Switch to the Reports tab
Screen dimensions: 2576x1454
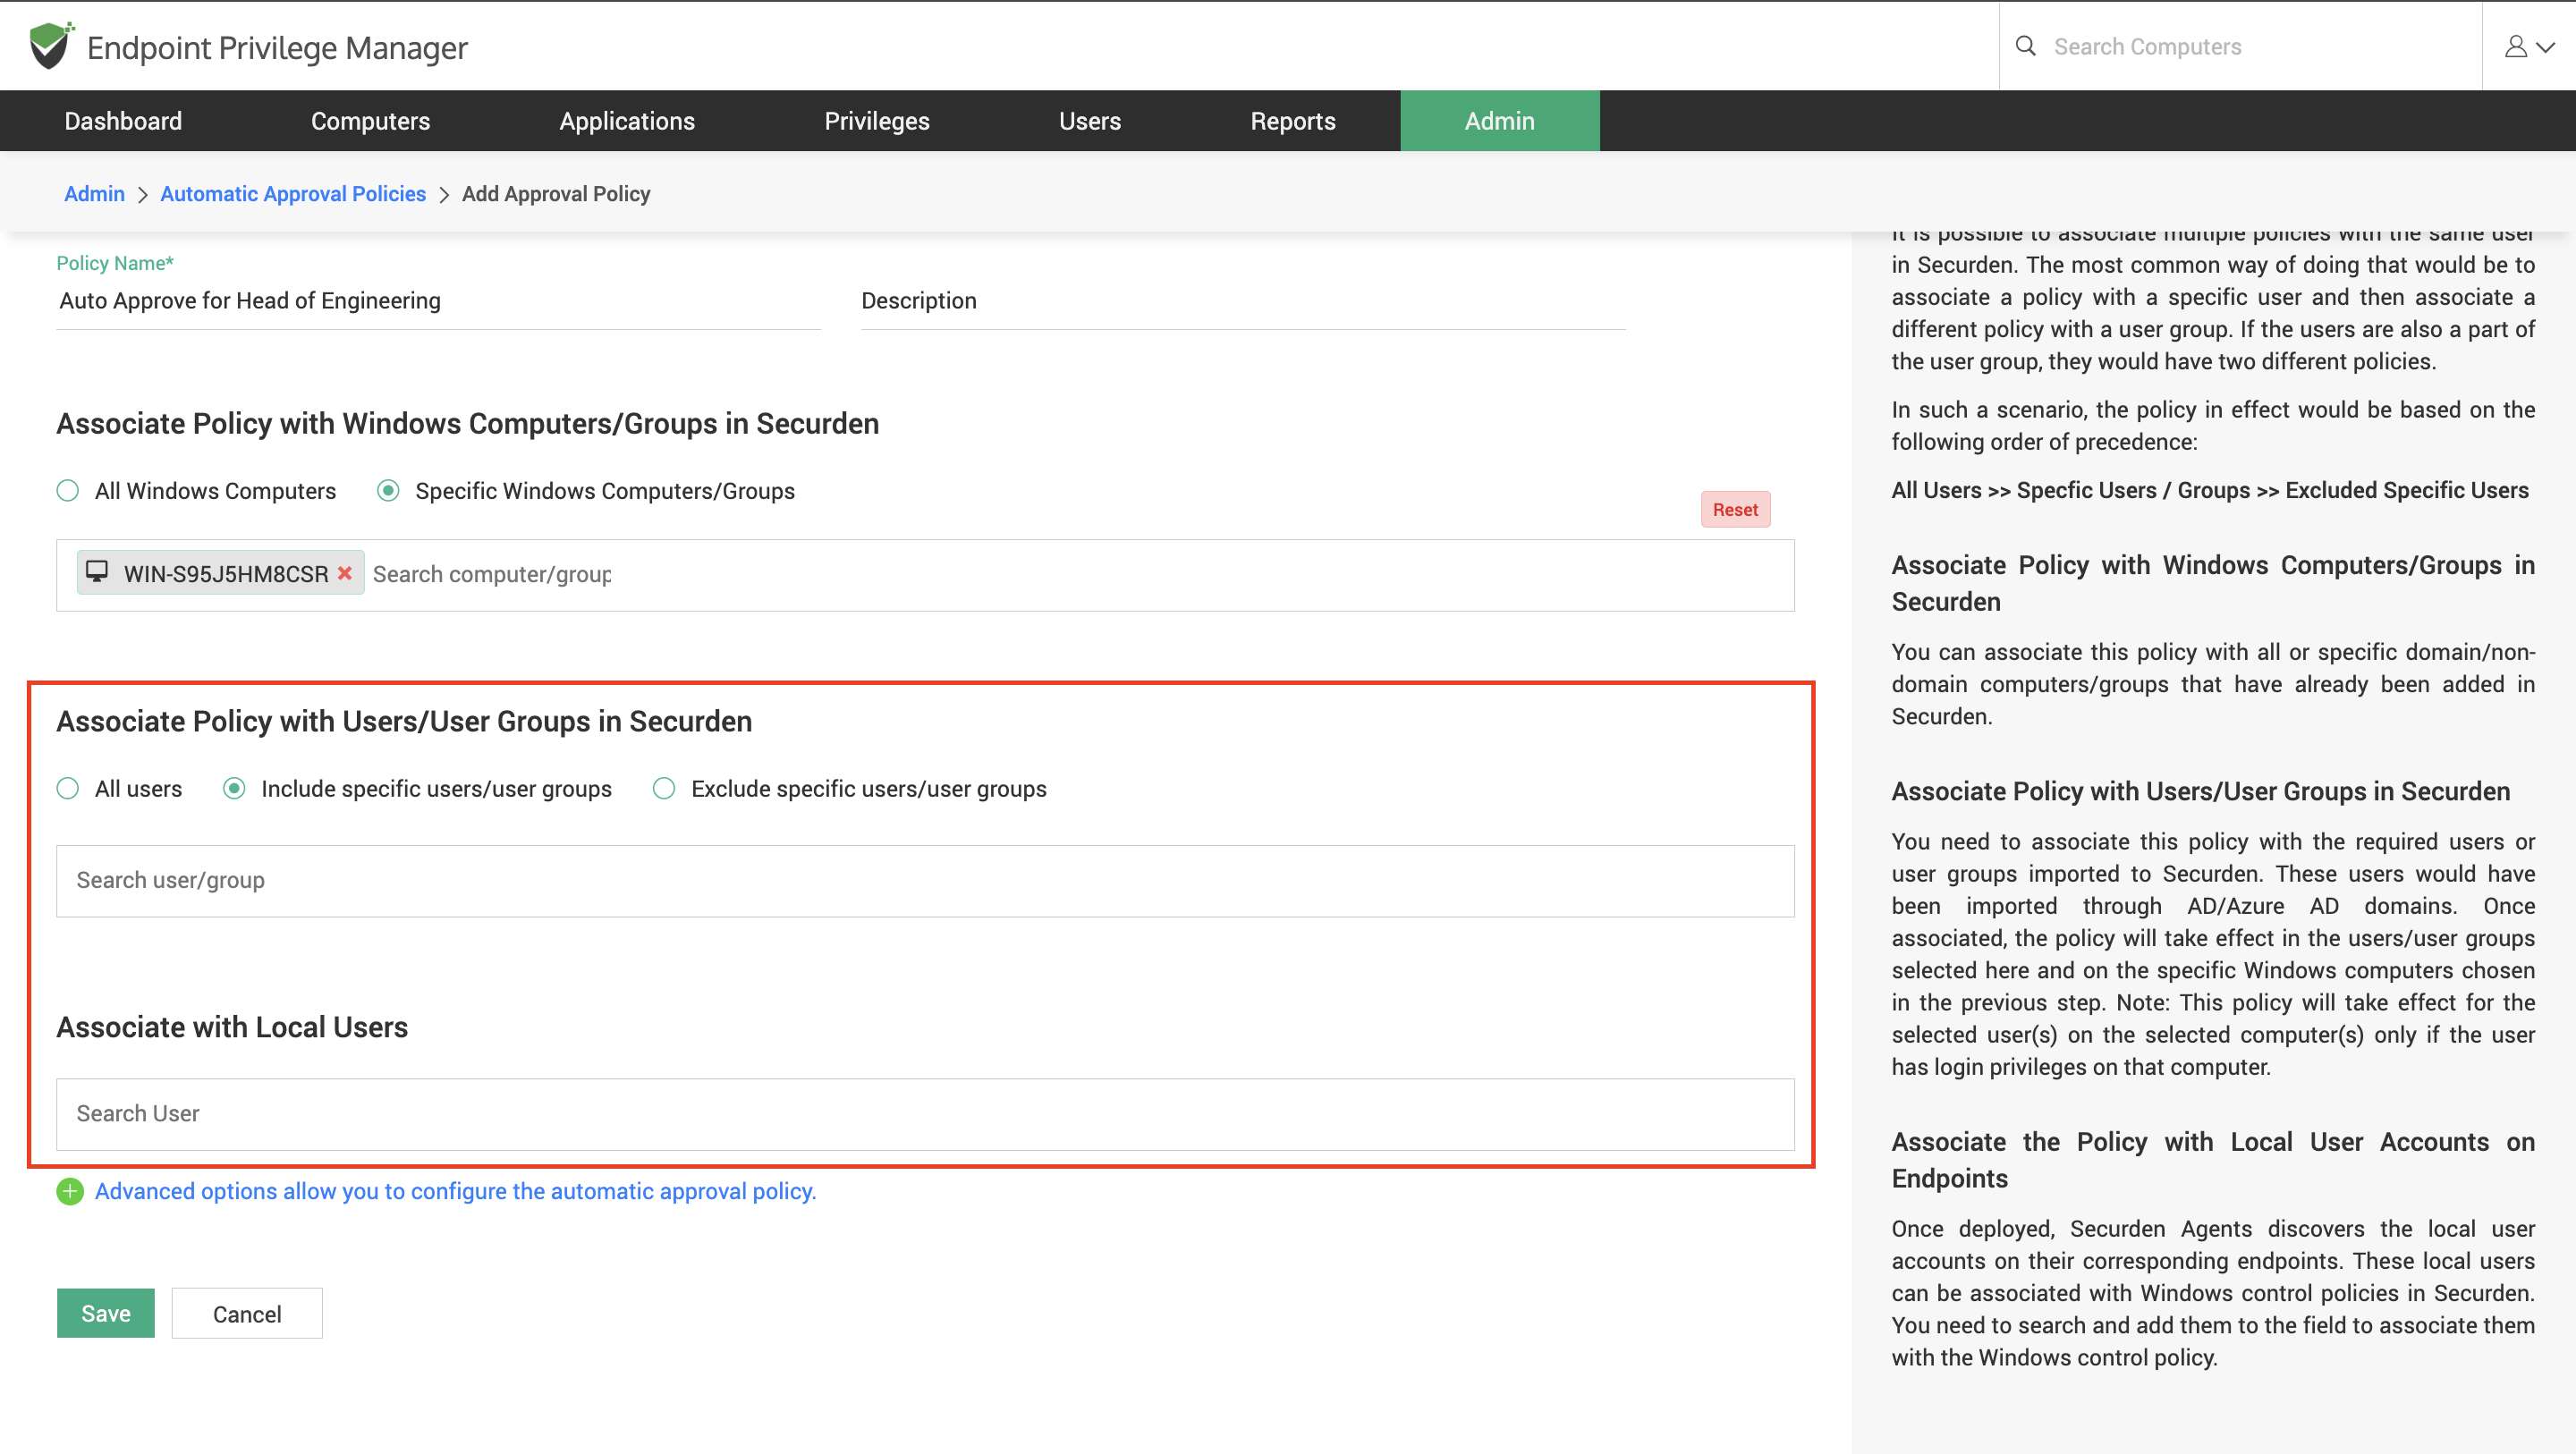[x=1293, y=121]
